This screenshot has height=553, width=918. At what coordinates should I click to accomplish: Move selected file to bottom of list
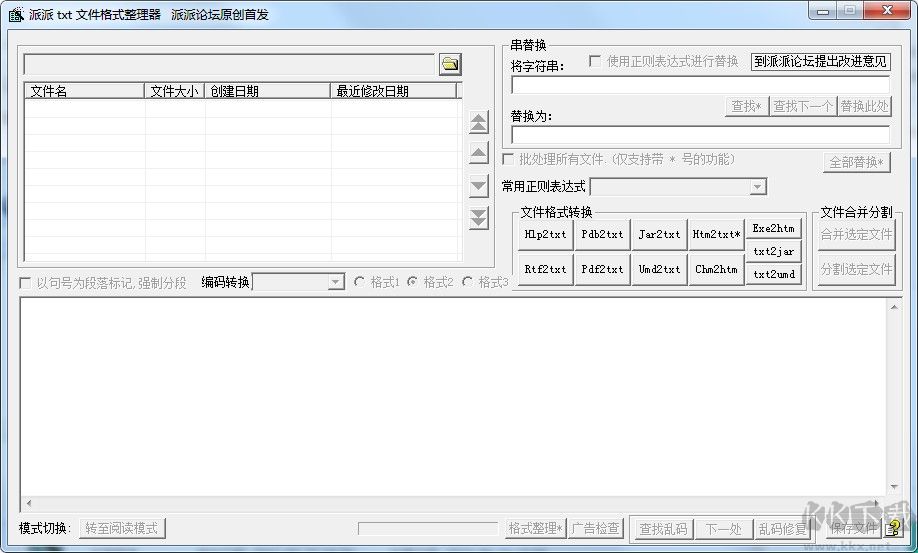click(478, 218)
